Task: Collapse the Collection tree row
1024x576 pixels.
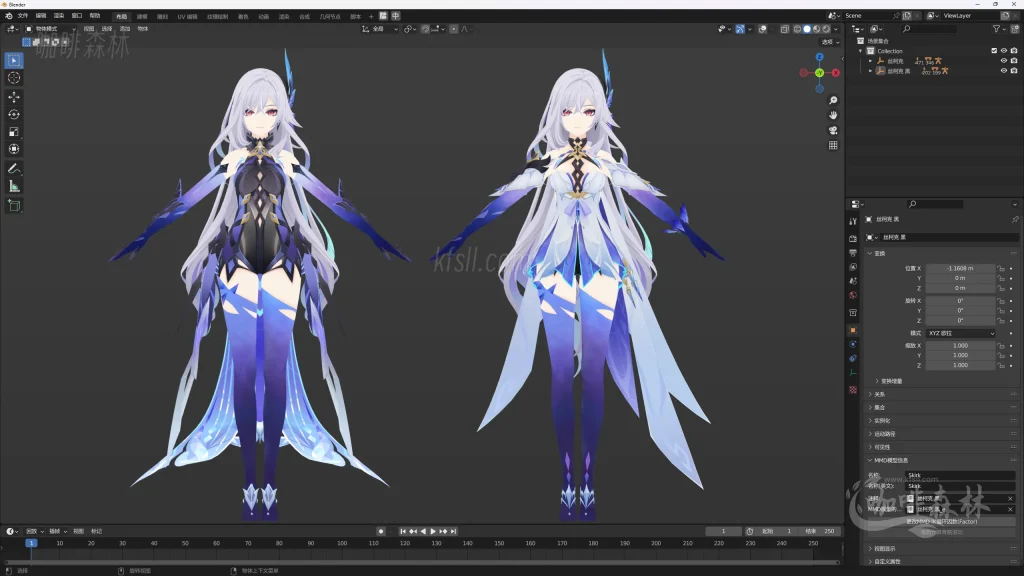Action: [x=861, y=51]
